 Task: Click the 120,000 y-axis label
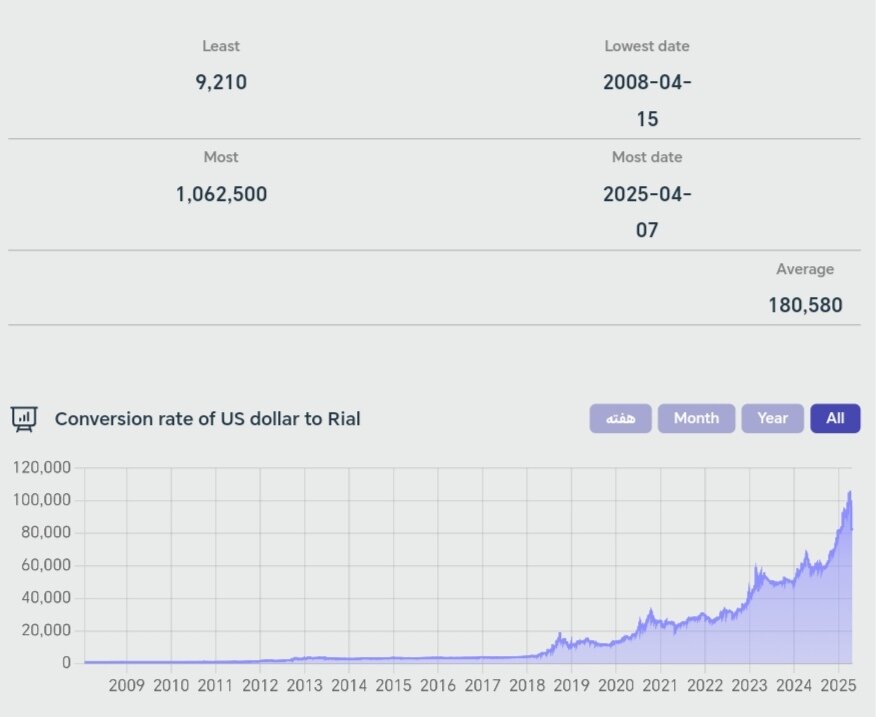click(x=42, y=467)
